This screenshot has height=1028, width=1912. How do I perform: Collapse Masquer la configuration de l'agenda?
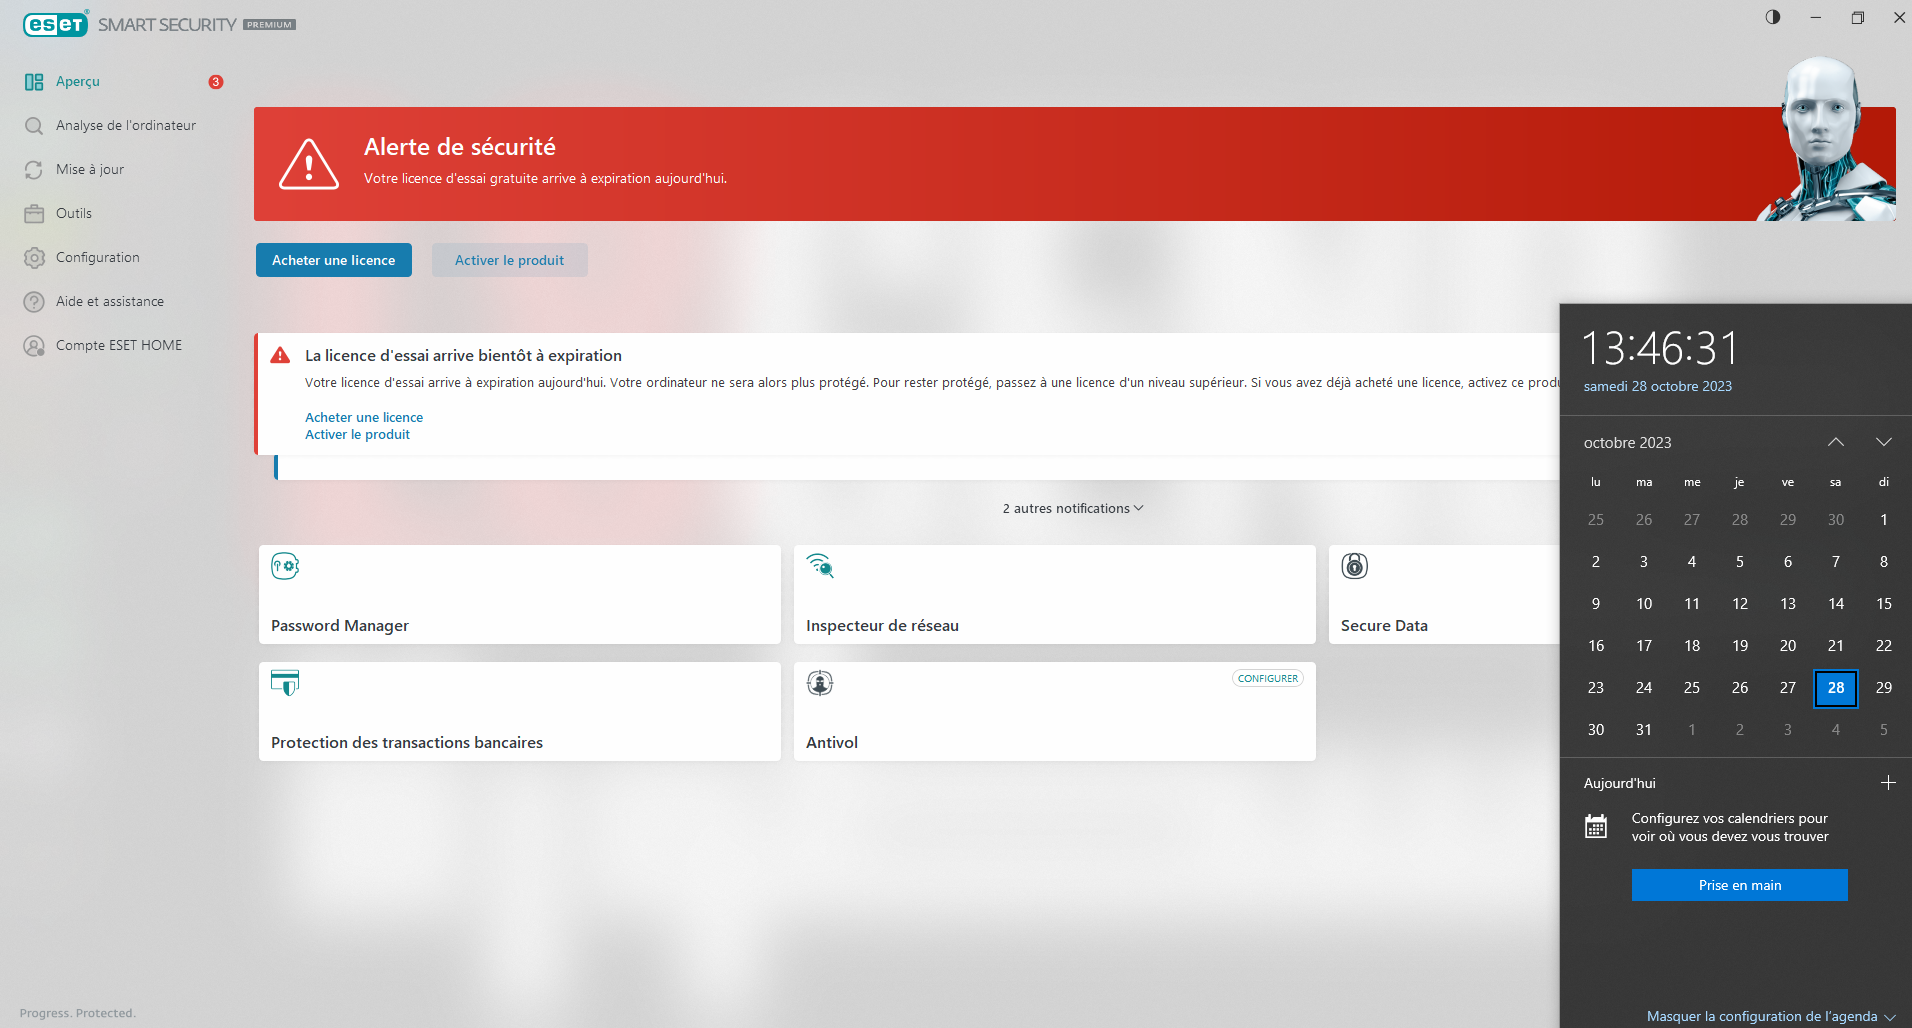click(1771, 1017)
